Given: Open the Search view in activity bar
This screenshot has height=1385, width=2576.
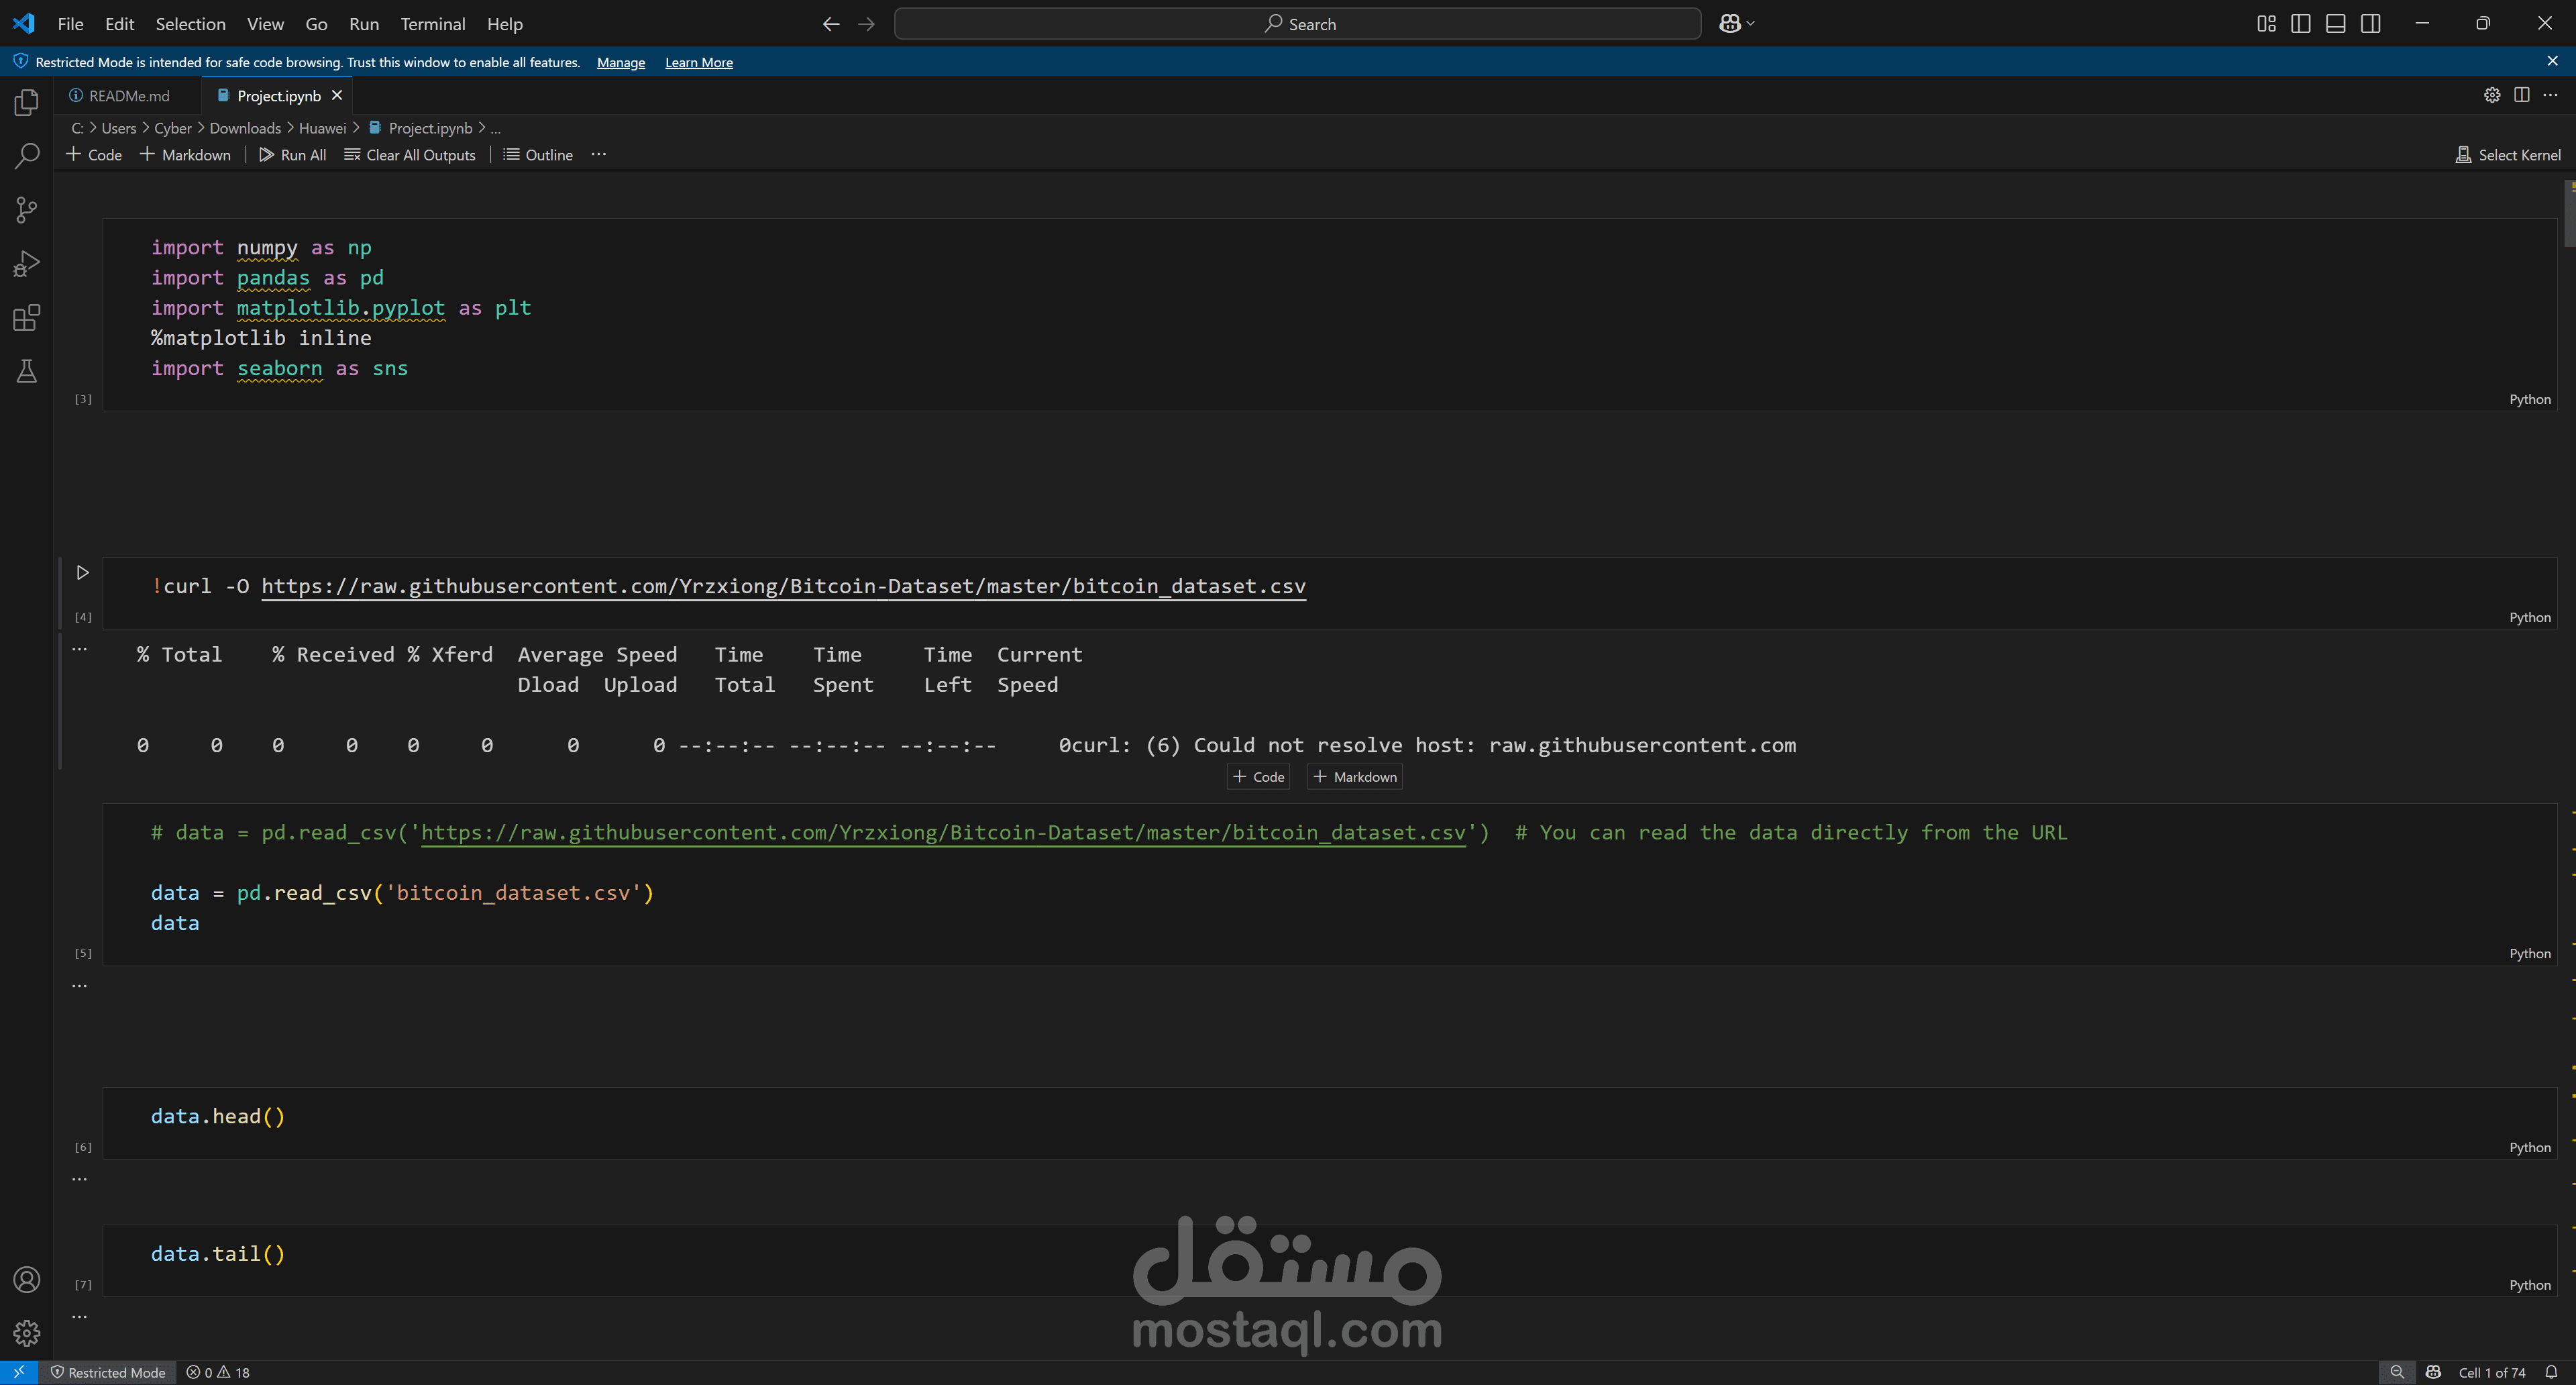Looking at the screenshot, I should coord(27,156).
